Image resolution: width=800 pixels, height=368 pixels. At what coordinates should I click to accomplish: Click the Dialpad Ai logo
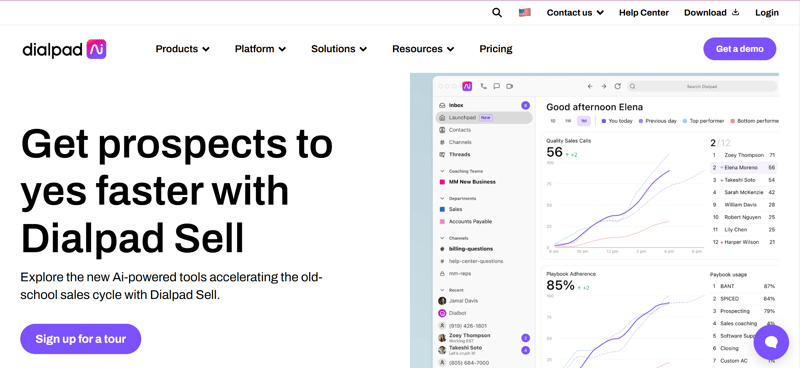pos(64,50)
